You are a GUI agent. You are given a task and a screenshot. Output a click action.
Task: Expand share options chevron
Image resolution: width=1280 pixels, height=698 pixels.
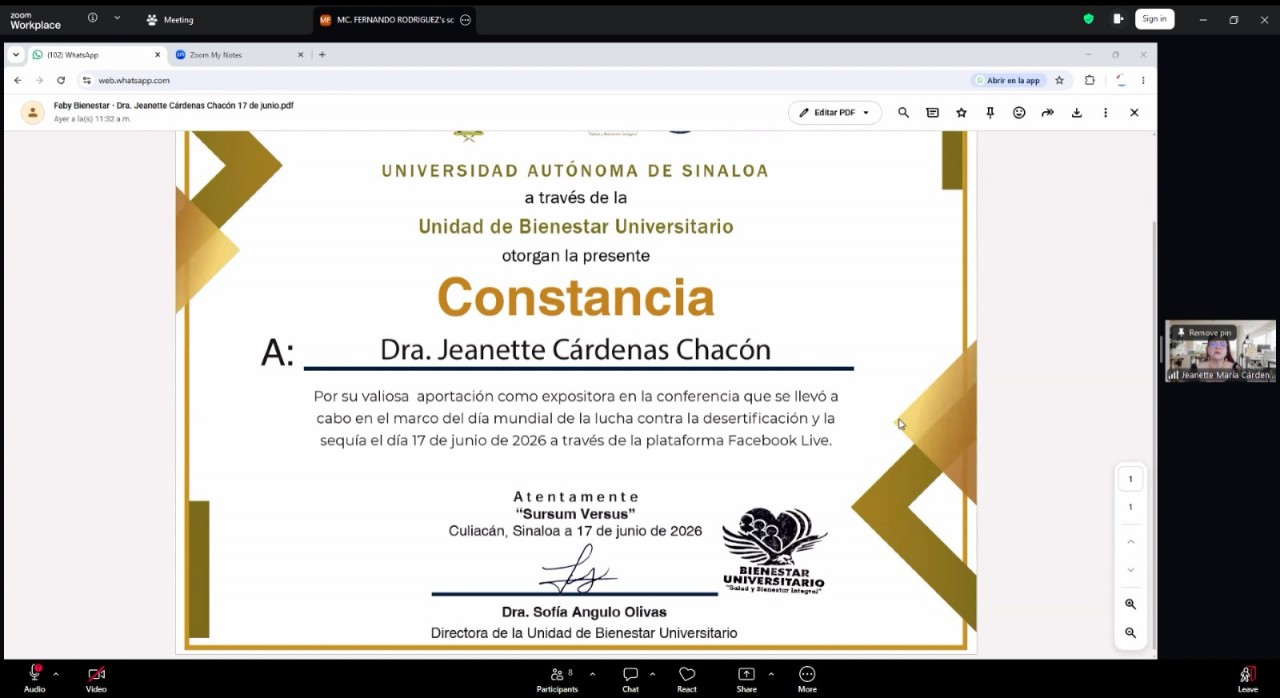[x=770, y=674]
